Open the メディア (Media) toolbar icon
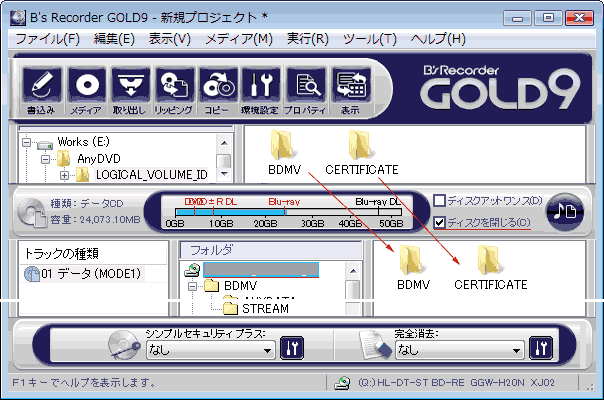 point(85,88)
